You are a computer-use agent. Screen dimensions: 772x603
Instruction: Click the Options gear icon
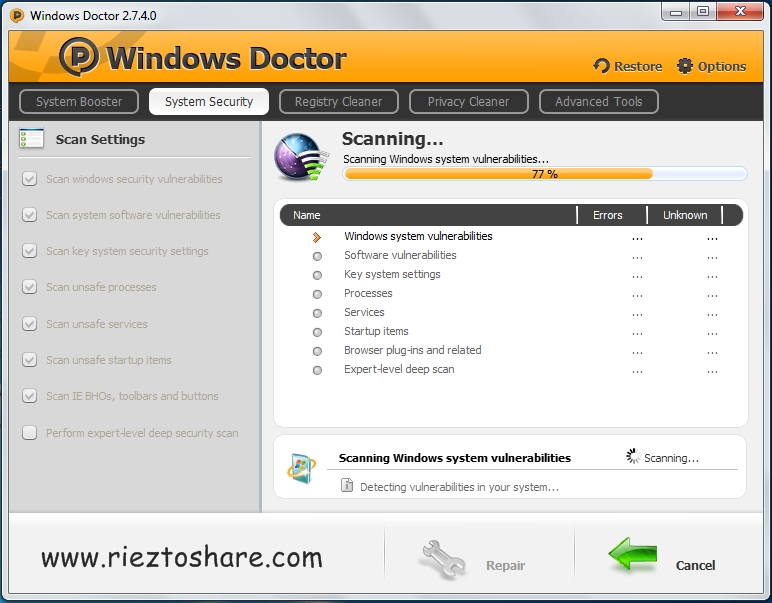tap(684, 66)
